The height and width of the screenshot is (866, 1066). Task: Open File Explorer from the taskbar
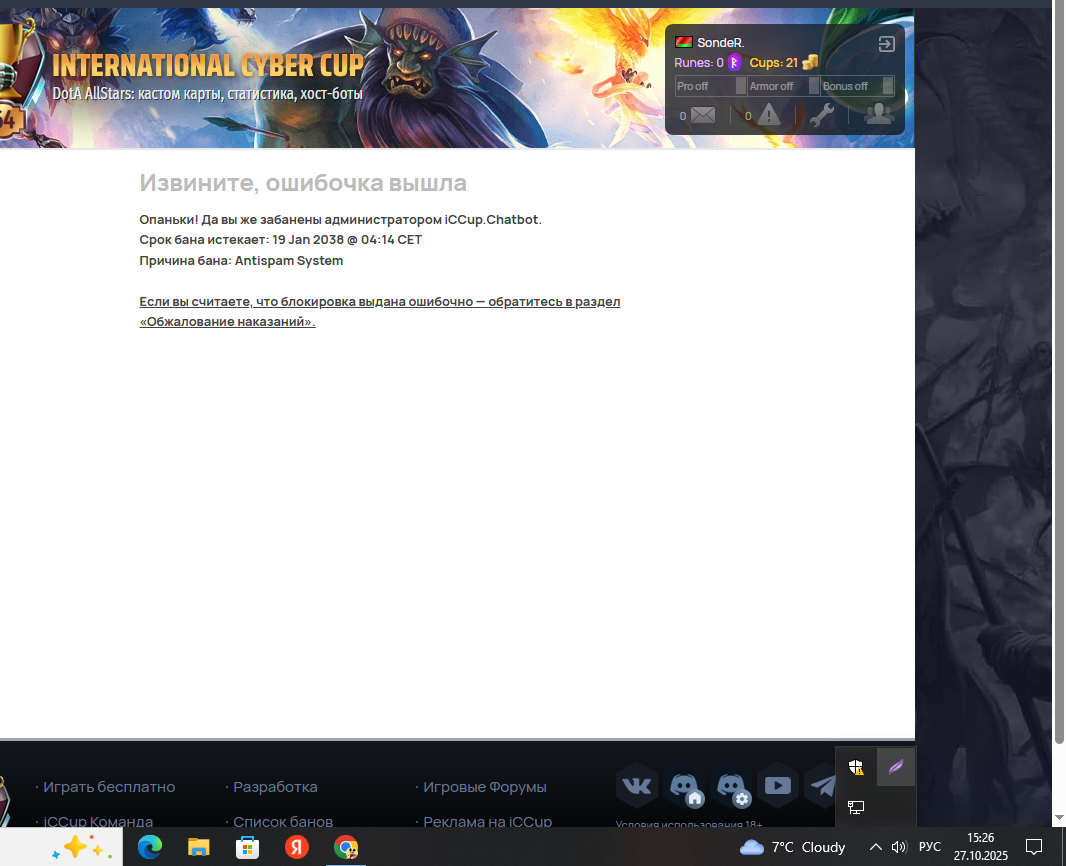click(199, 848)
